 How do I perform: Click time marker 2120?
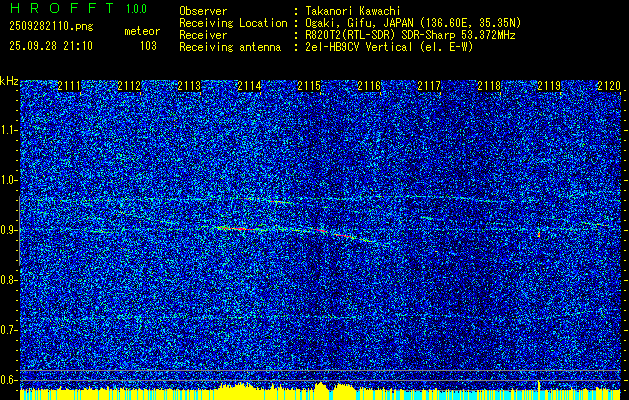click(609, 86)
